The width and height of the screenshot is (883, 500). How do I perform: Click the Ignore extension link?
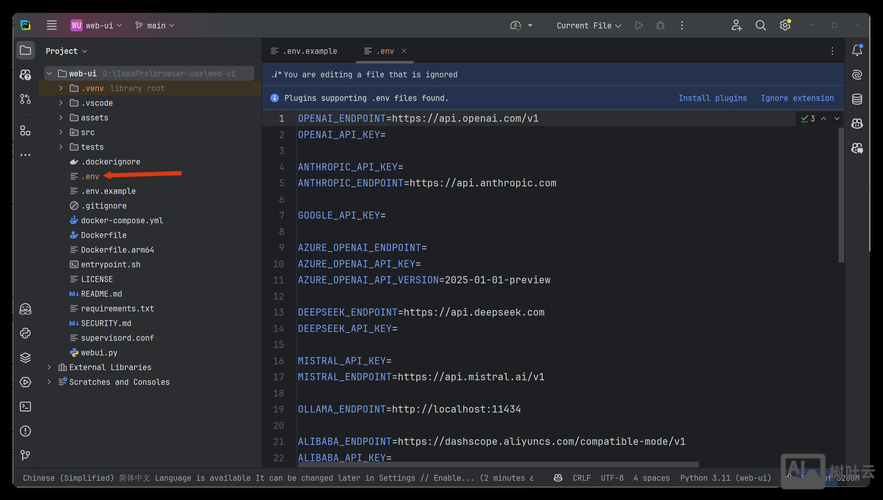(797, 98)
